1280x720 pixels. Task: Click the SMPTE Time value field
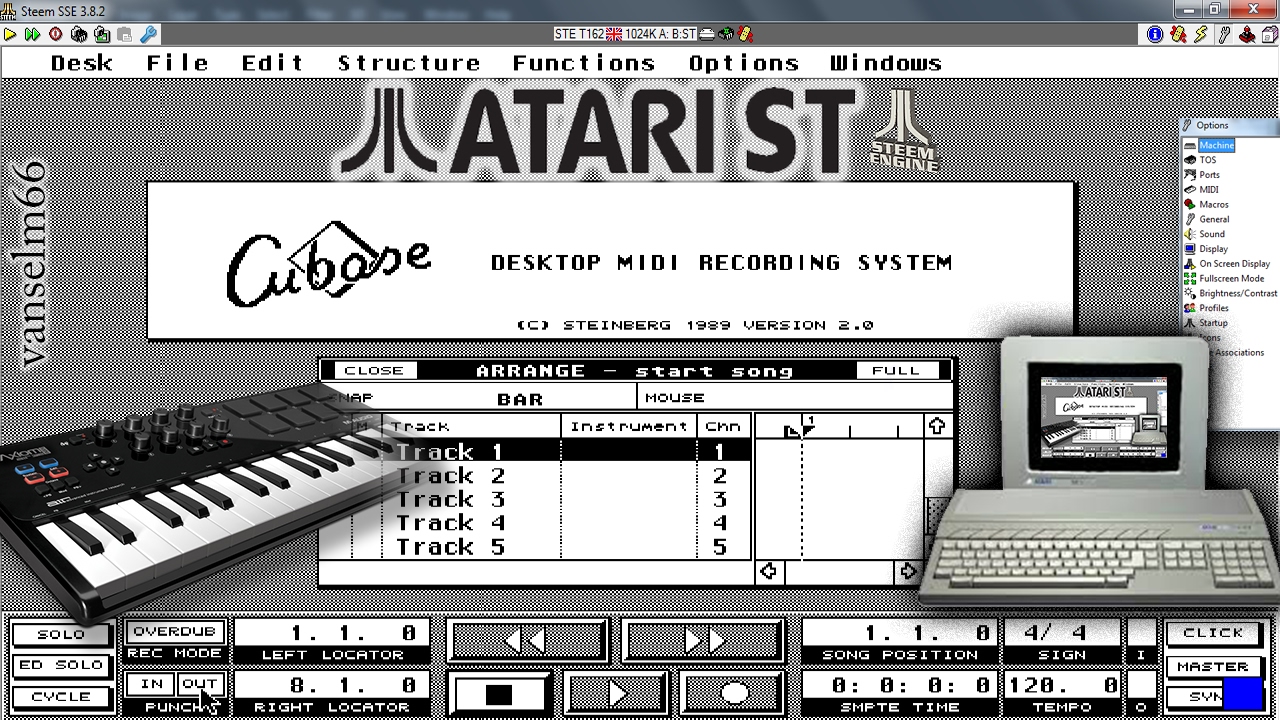click(900, 685)
